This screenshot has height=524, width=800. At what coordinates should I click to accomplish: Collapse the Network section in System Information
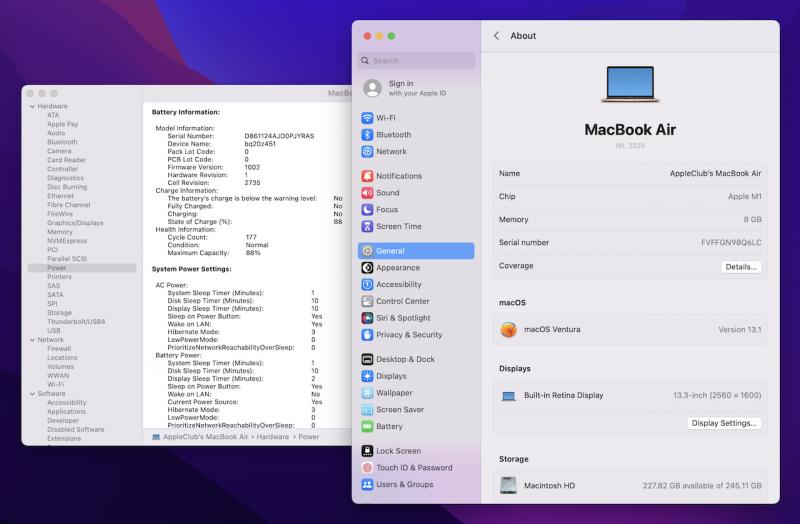[32, 340]
